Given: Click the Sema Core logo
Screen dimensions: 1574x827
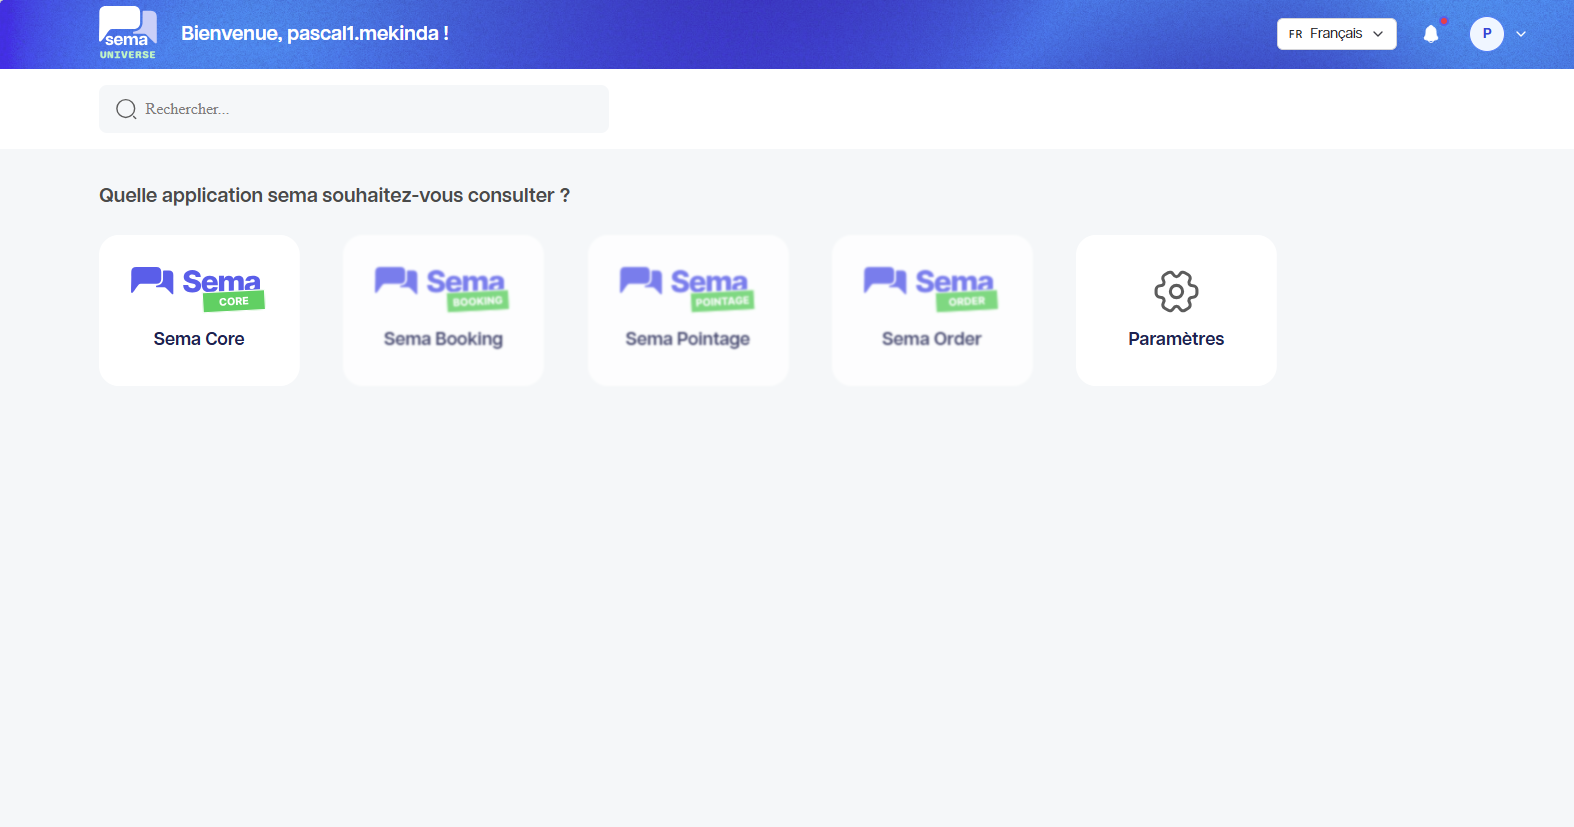Looking at the screenshot, I should tap(198, 288).
